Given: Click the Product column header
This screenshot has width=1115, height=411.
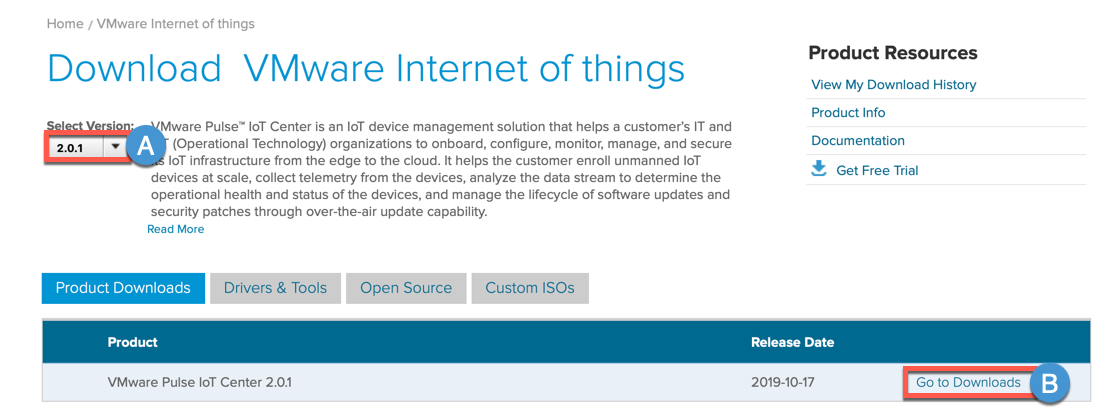Looking at the screenshot, I should pyautogui.click(x=132, y=342).
